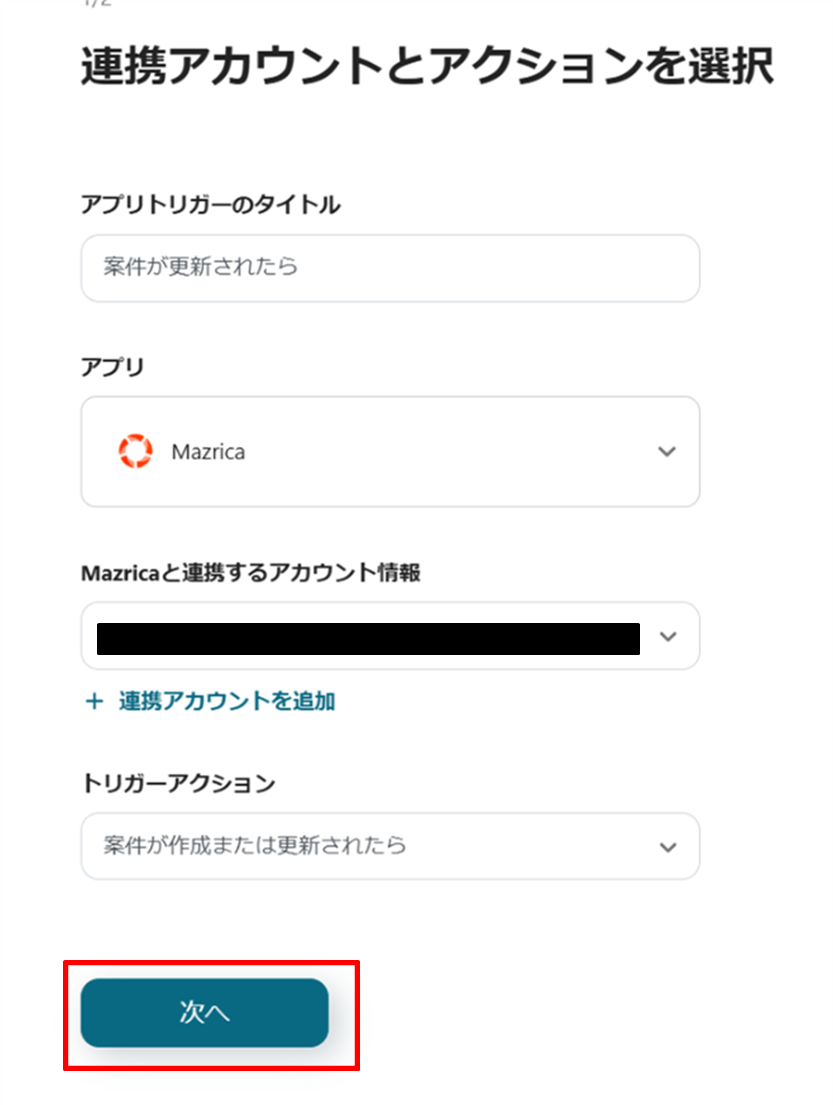
Task: Click the chevron beside the redacted account
Action: (668, 637)
